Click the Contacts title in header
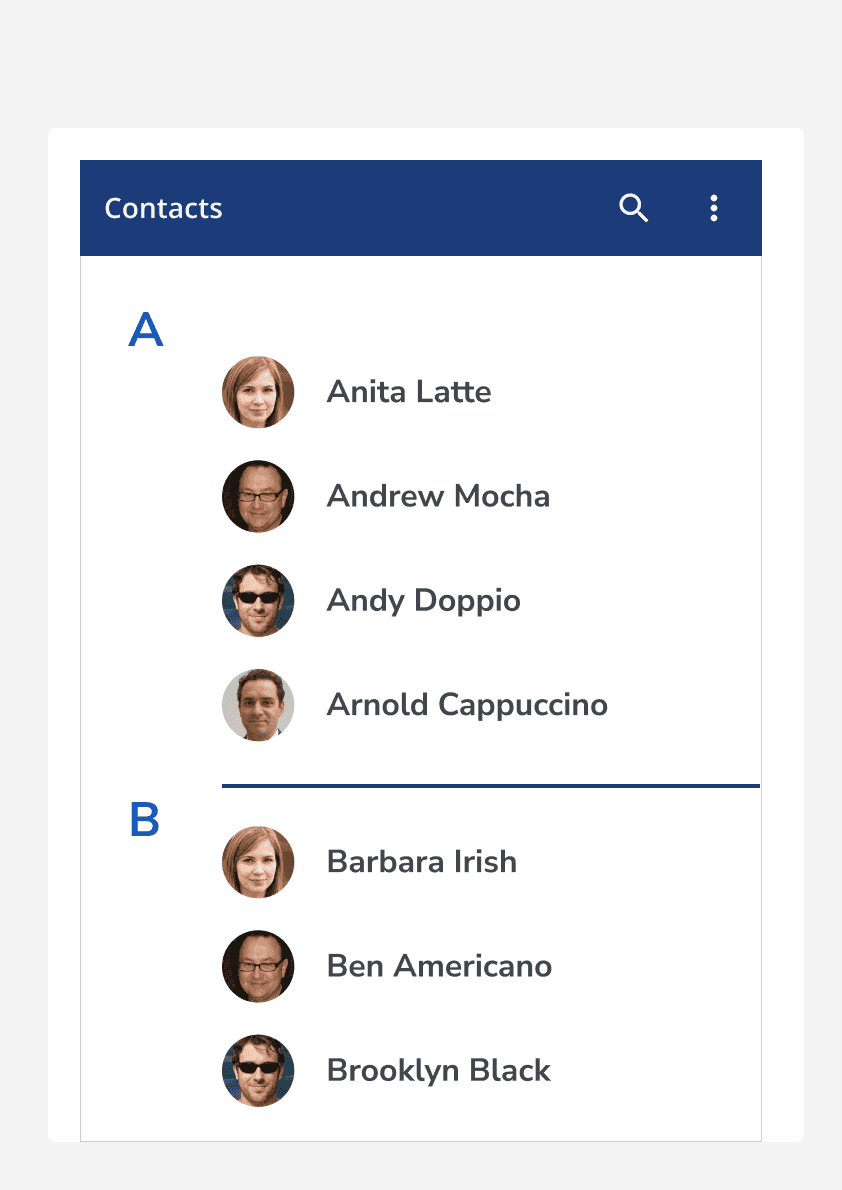842x1190 pixels. tap(163, 208)
